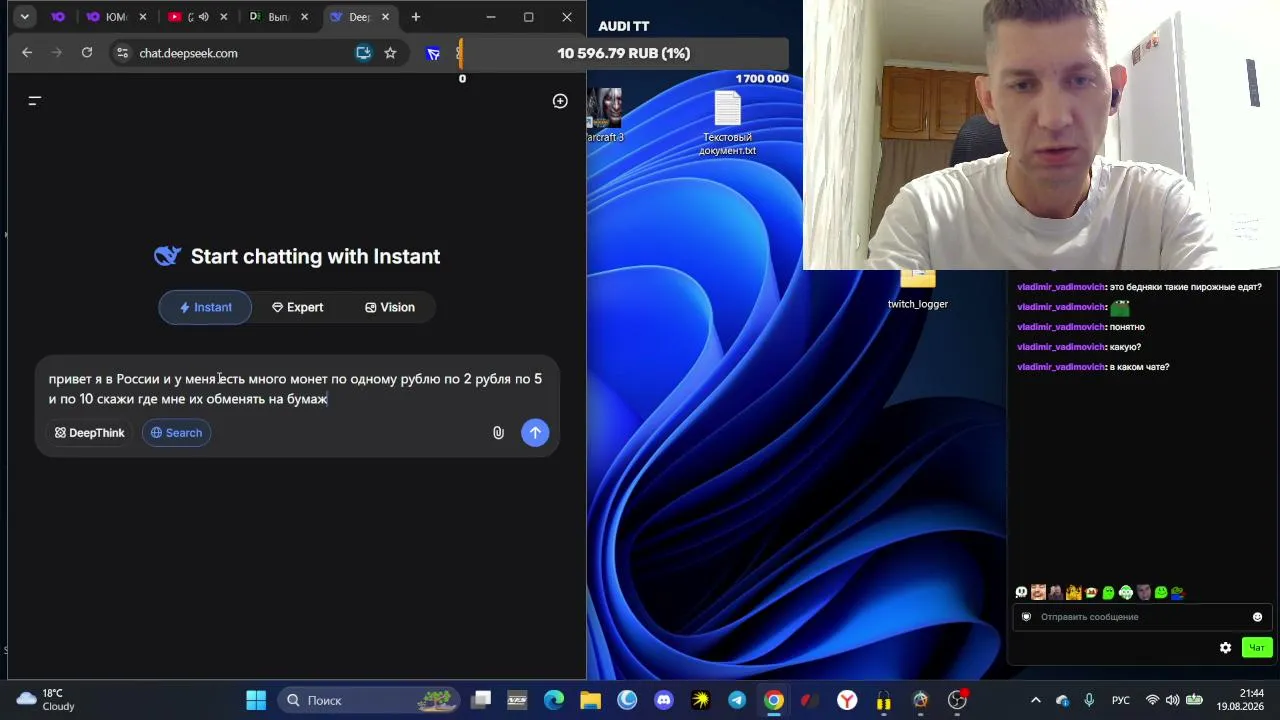The width and height of the screenshot is (1280, 720).
Task: Close the YouTube browser tab
Action: (224, 17)
